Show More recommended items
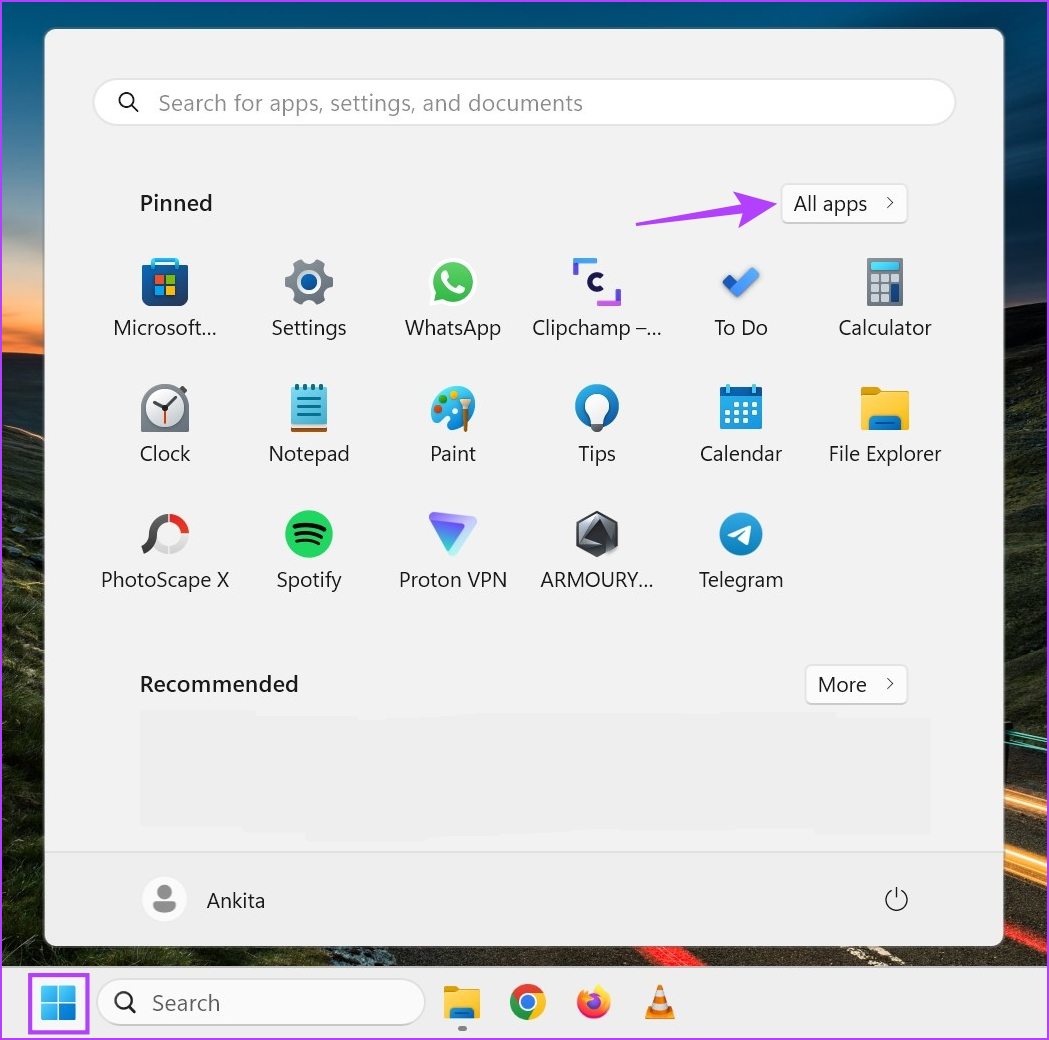 pos(856,684)
